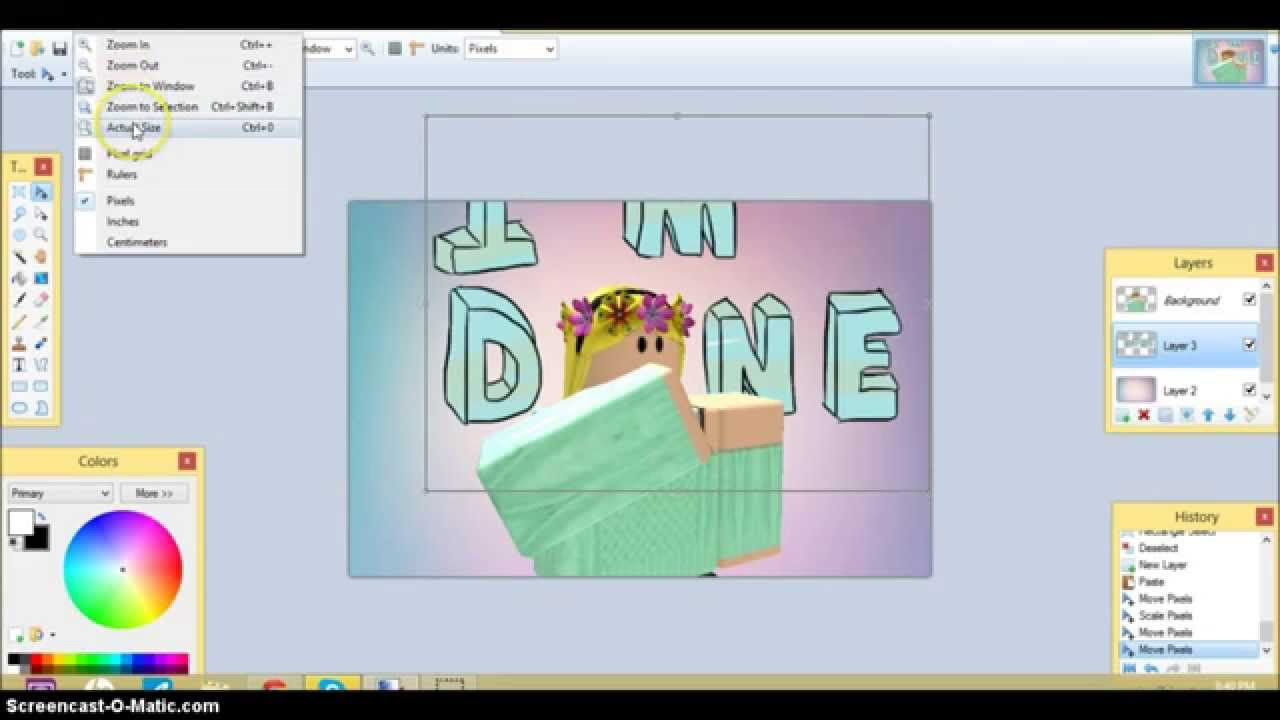Viewport: 1280px width, 720px height.
Task: Click the More >> button in Colors
Action: (x=154, y=493)
